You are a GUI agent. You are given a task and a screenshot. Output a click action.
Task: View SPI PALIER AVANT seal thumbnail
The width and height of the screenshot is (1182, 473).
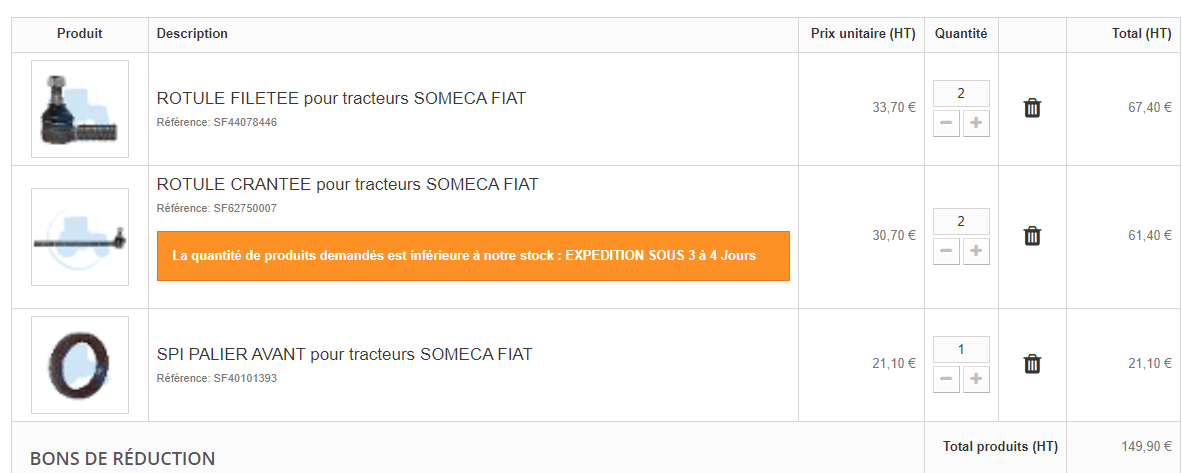(80, 365)
